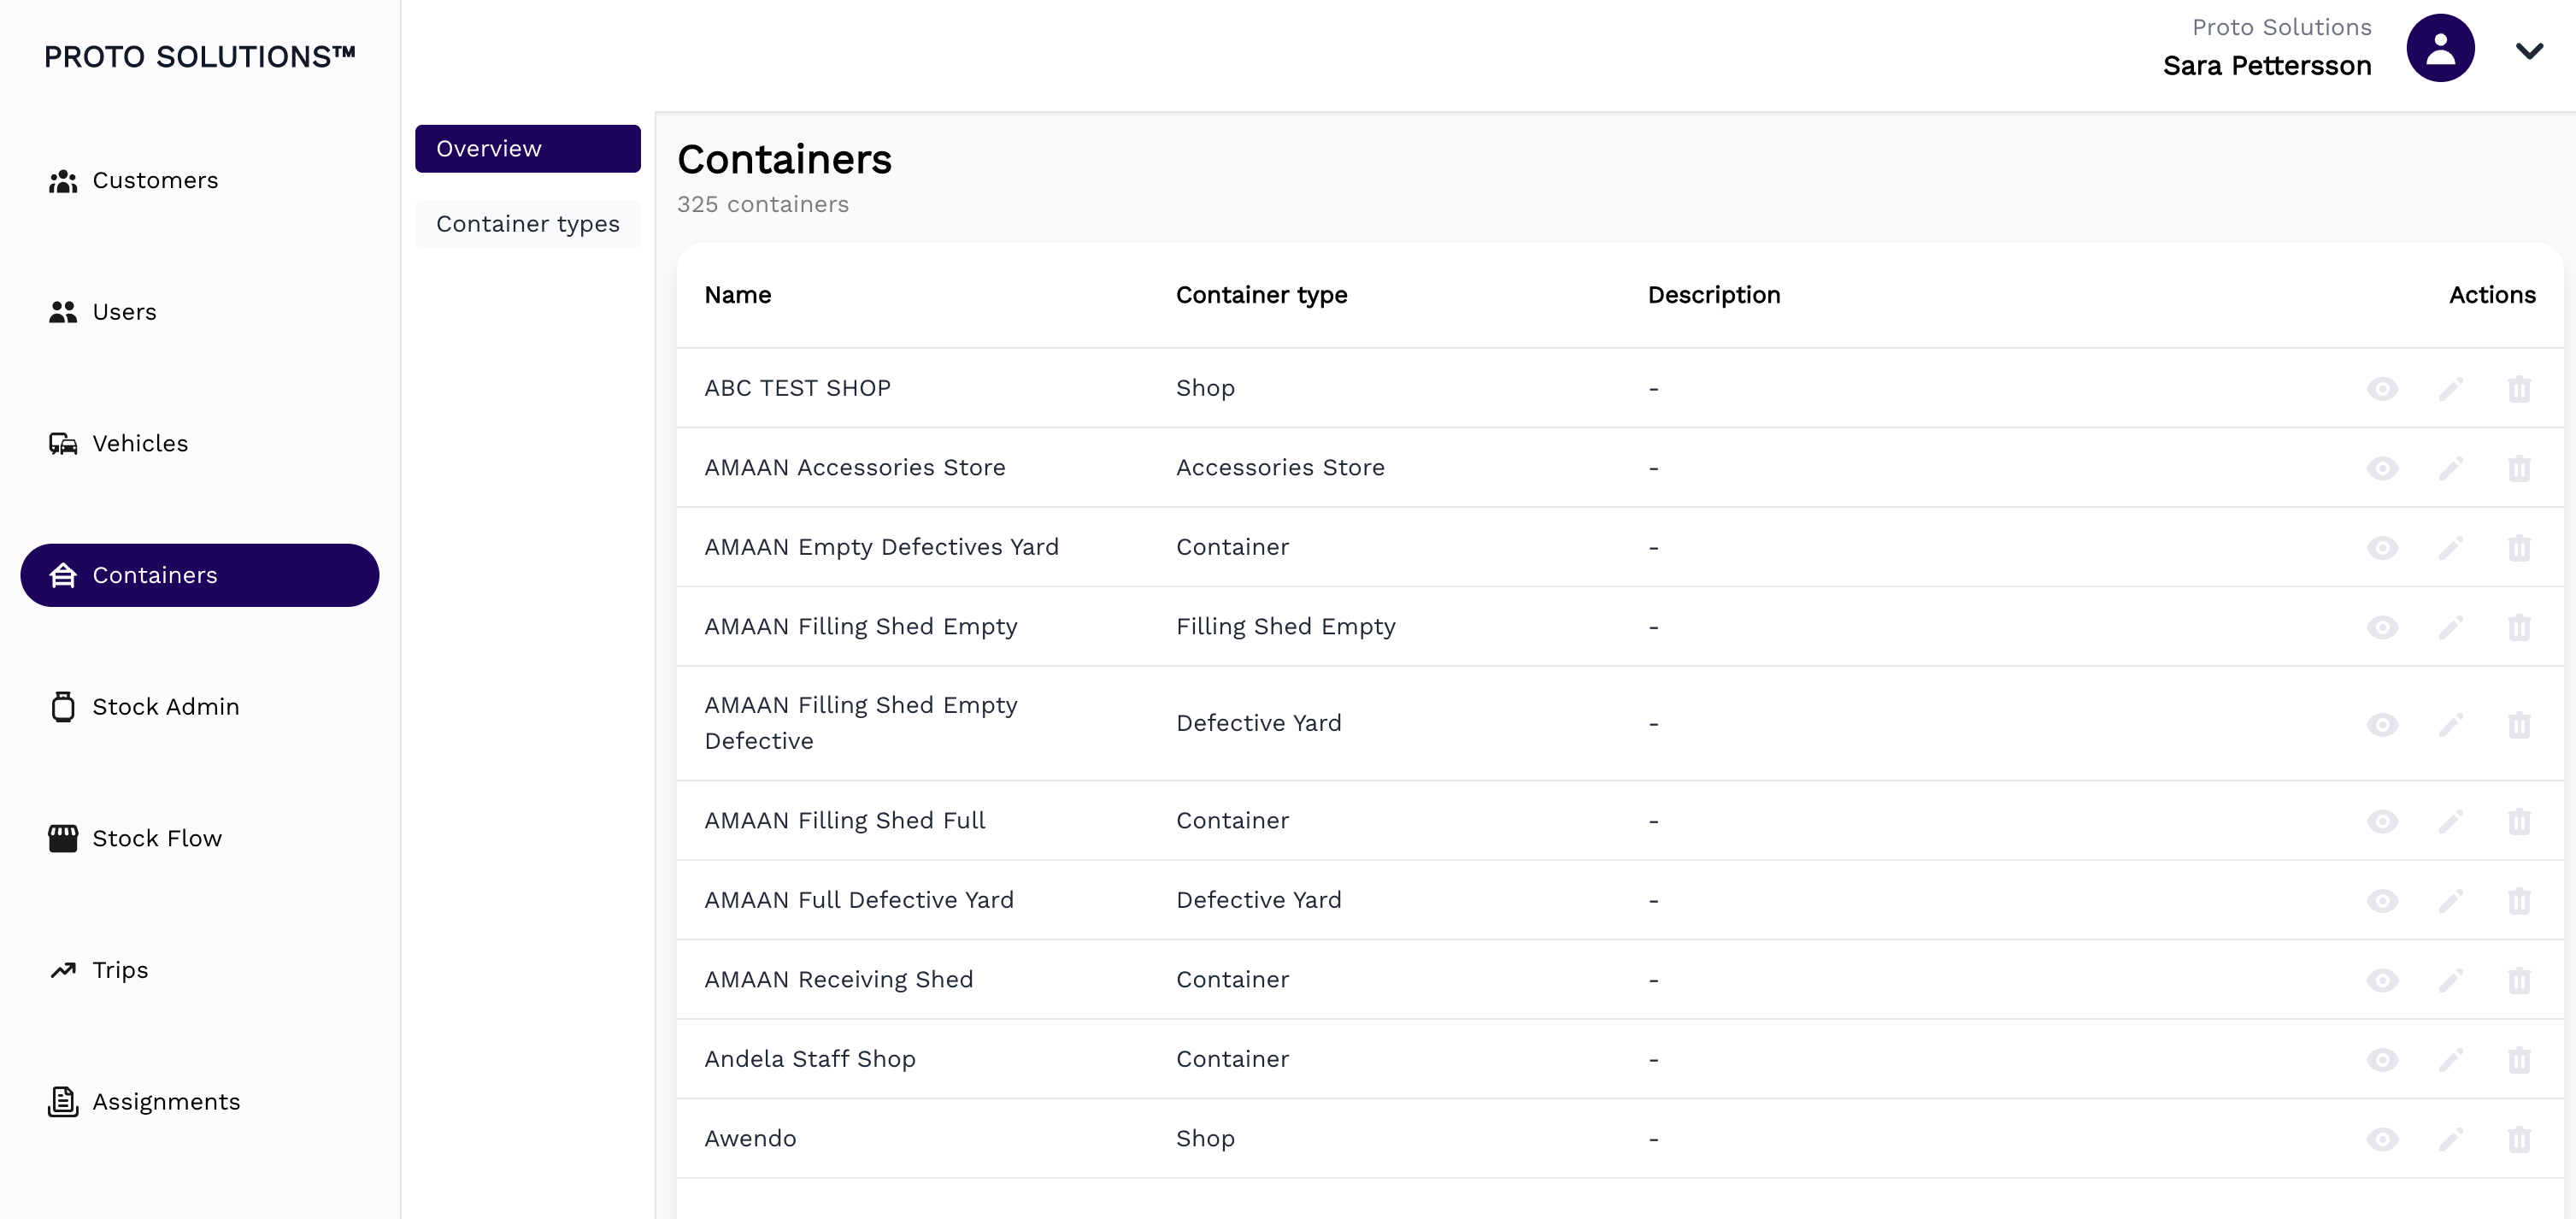Edit the ABC TEST SHOP container
Viewport: 2576px width, 1219px height.
click(x=2450, y=388)
